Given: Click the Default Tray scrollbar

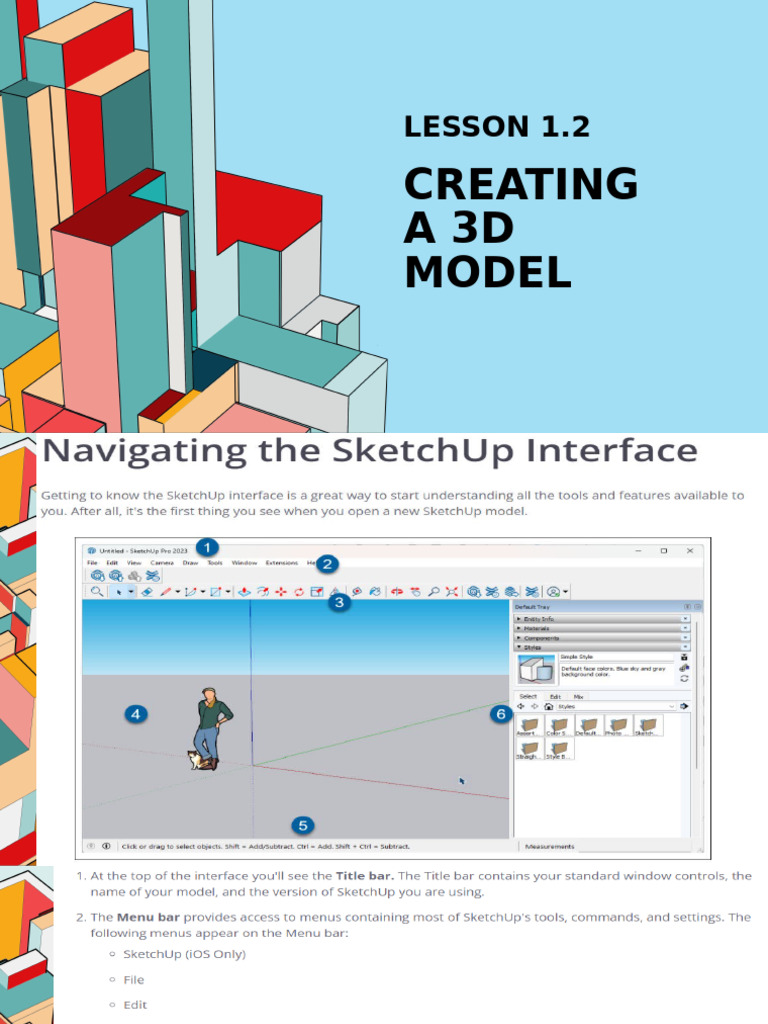Looking at the screenshot, I should tap(697, 695).
